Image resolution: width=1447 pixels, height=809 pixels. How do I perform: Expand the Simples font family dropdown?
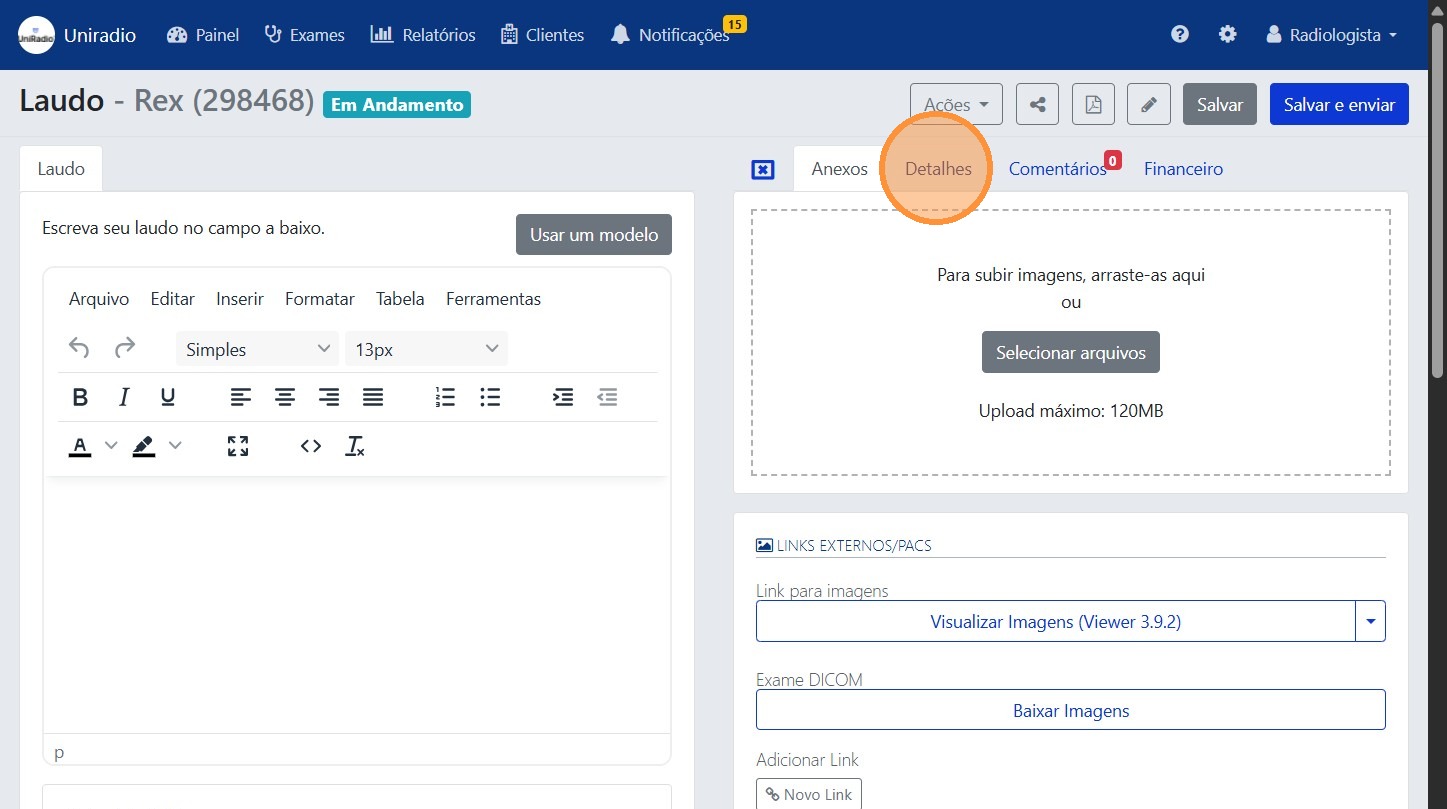257,349
